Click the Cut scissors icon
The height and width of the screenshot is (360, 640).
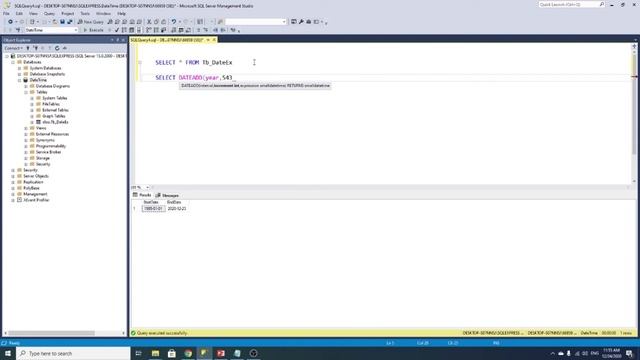149,22
